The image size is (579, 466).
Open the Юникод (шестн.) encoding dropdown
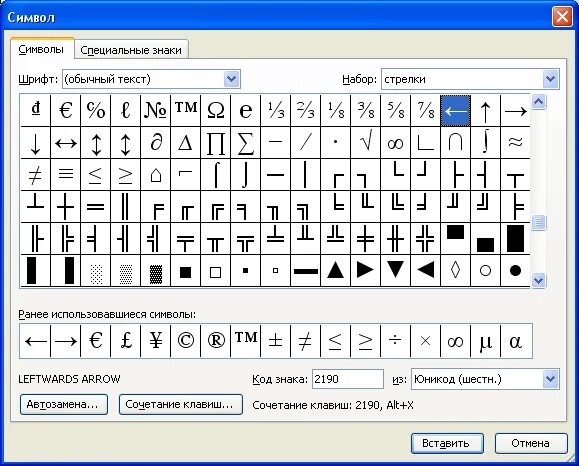551,379
